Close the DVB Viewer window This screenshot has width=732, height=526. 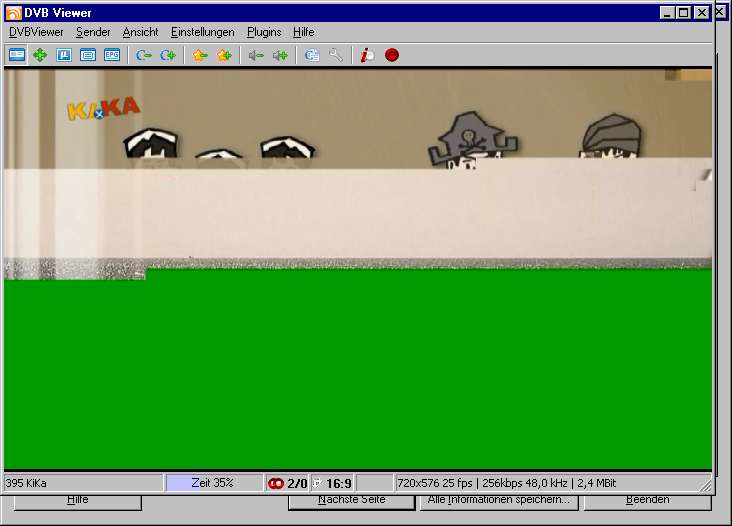(702, 13)
